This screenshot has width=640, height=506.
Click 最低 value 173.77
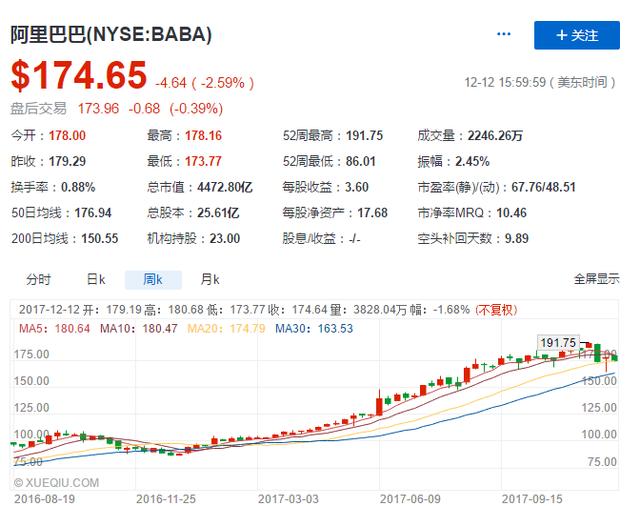tap(203, 161)
